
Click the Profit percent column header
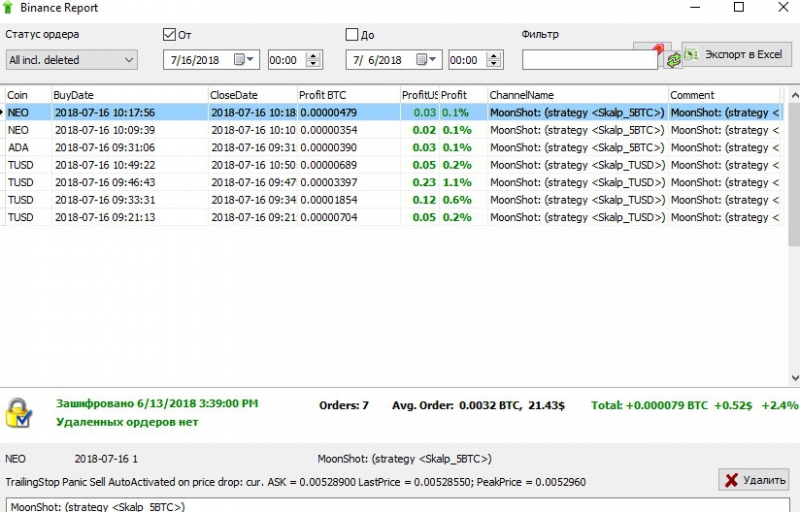pyautogui.click(x=463, y=95)
